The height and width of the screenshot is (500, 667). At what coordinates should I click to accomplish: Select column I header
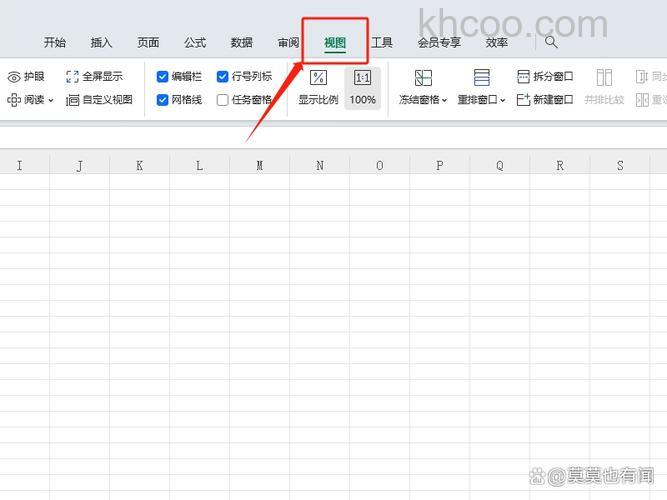20,165
